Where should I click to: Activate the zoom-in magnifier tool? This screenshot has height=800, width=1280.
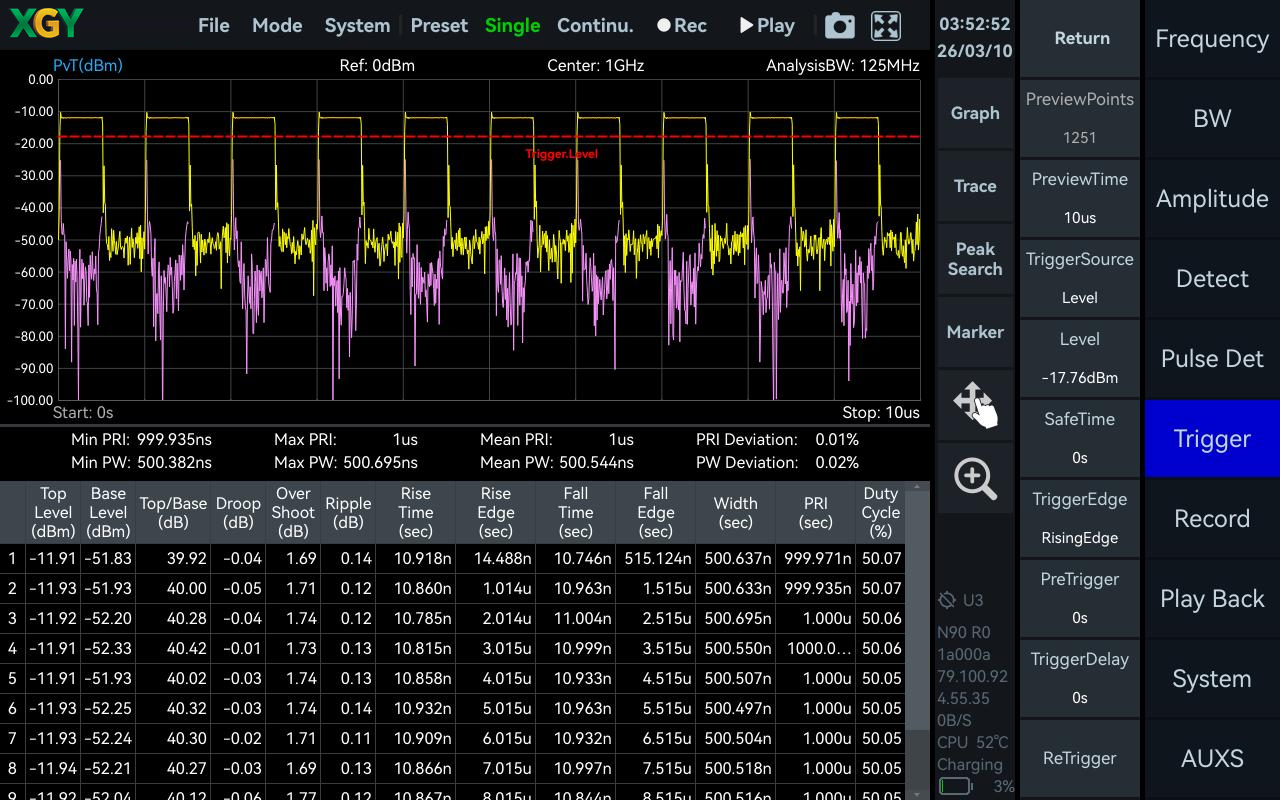(x=976, y=478)
